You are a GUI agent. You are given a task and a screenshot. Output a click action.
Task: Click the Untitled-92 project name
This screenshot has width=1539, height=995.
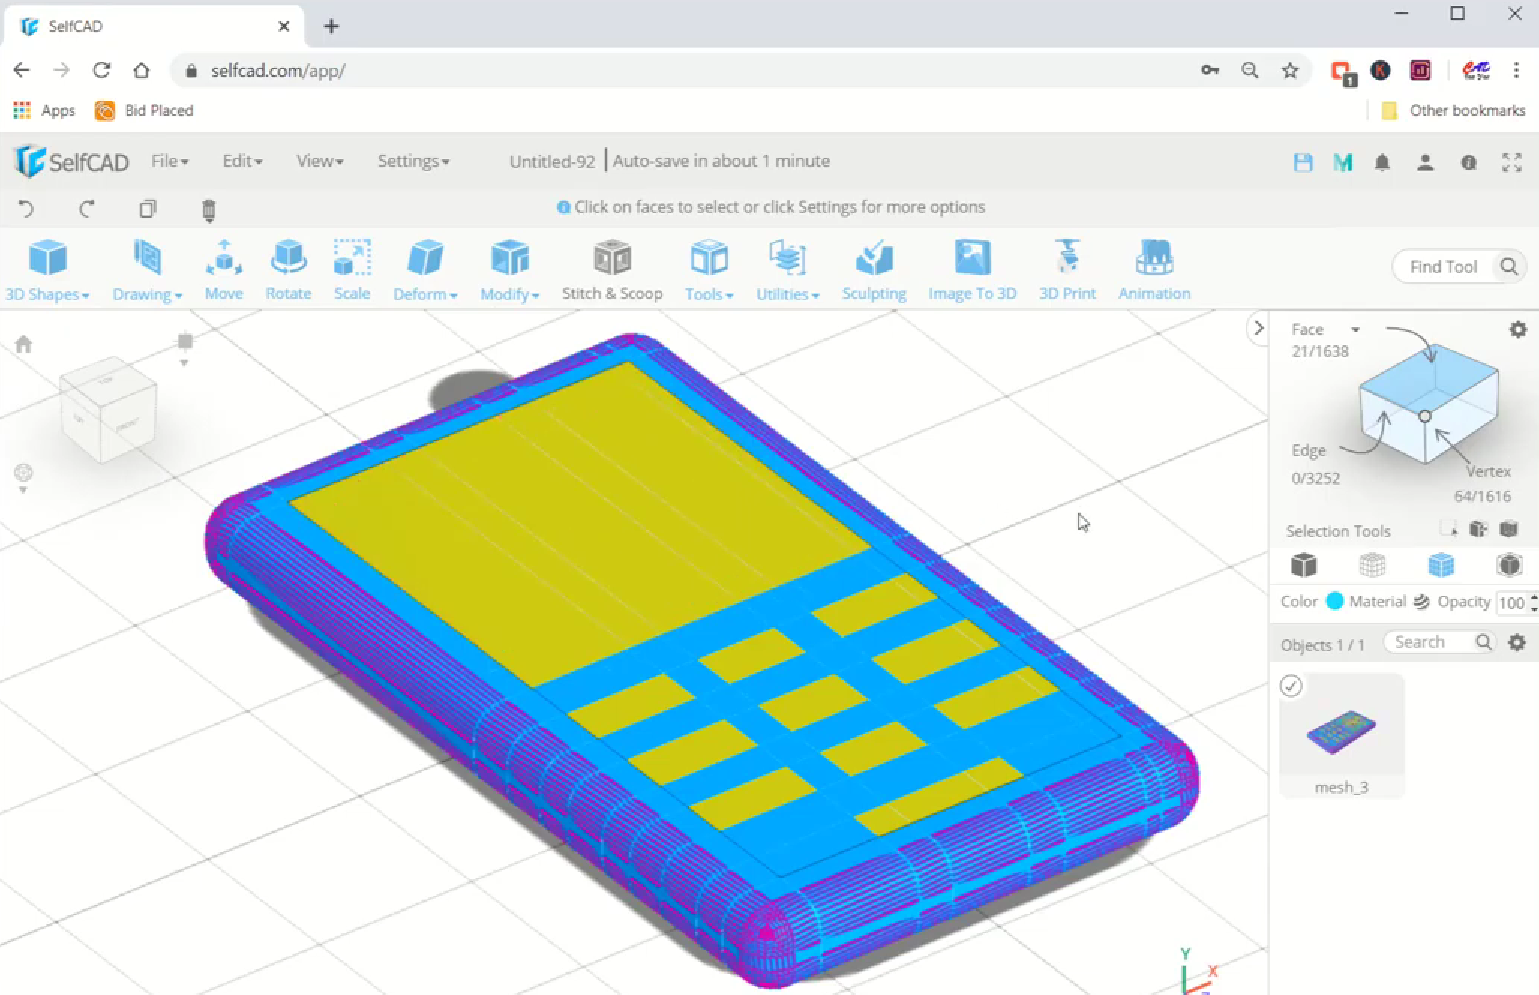(552, 161)
